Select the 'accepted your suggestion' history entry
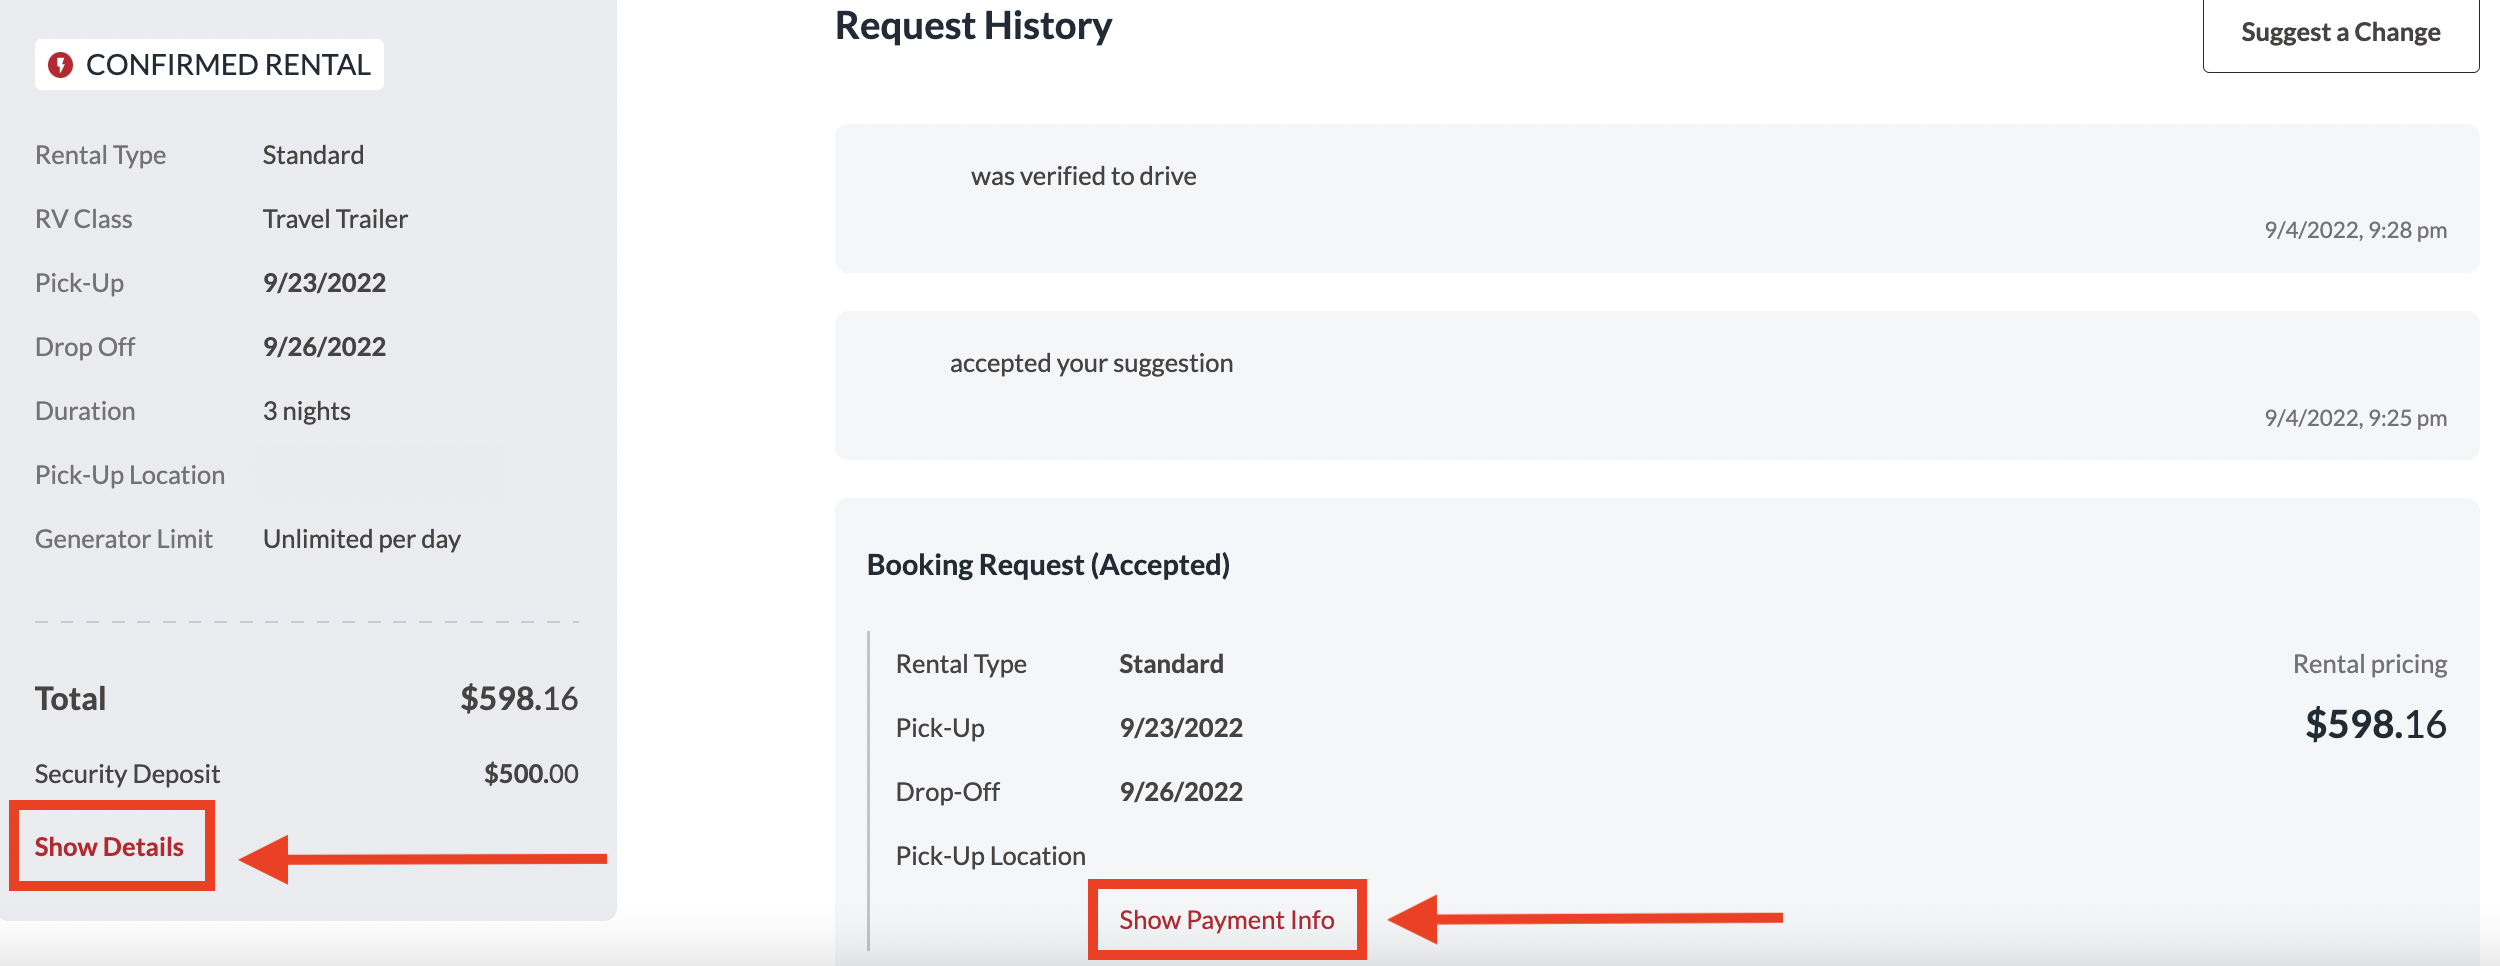 [1091, 363]
